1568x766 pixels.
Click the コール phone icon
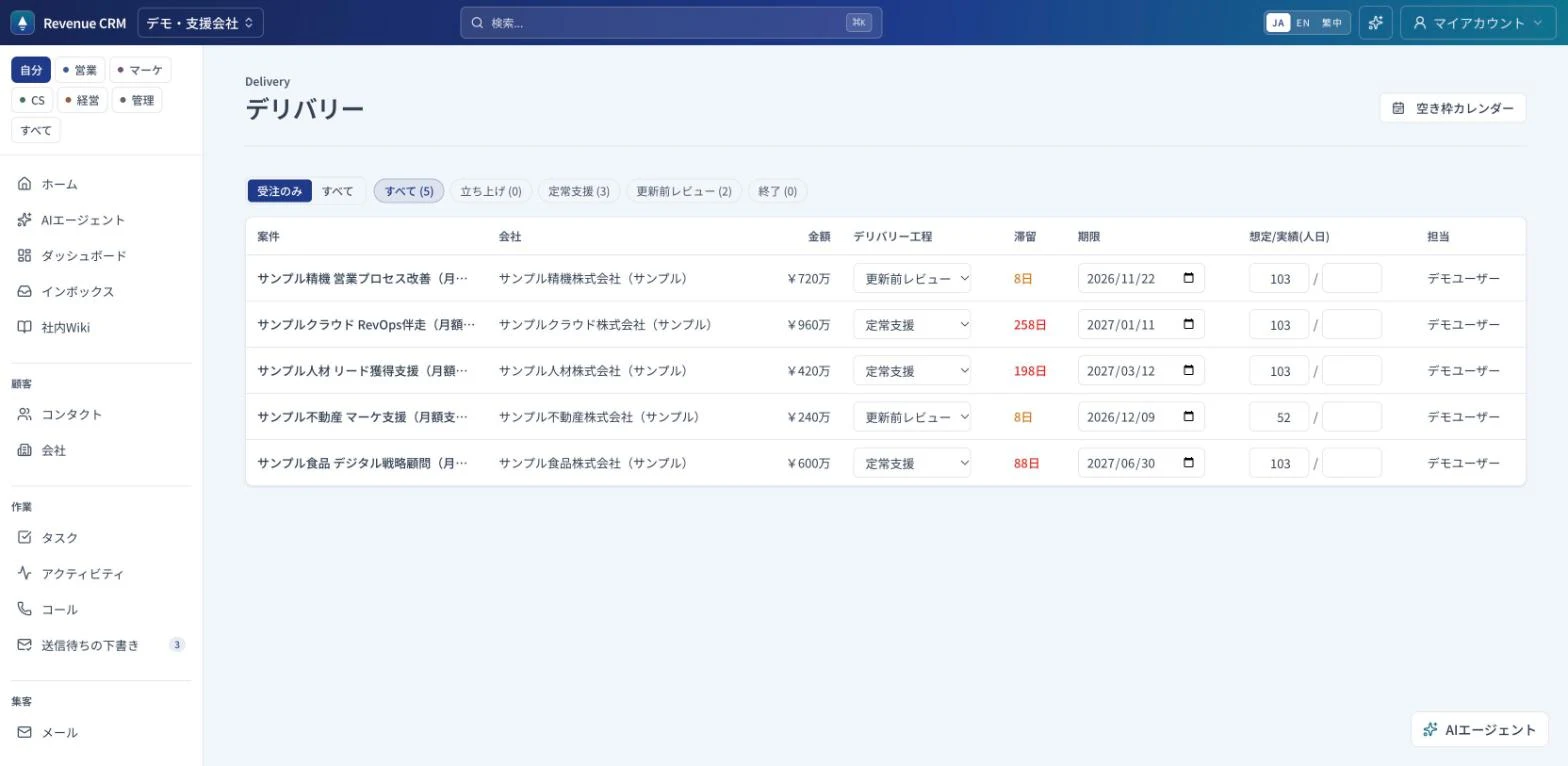coord(25,609)
